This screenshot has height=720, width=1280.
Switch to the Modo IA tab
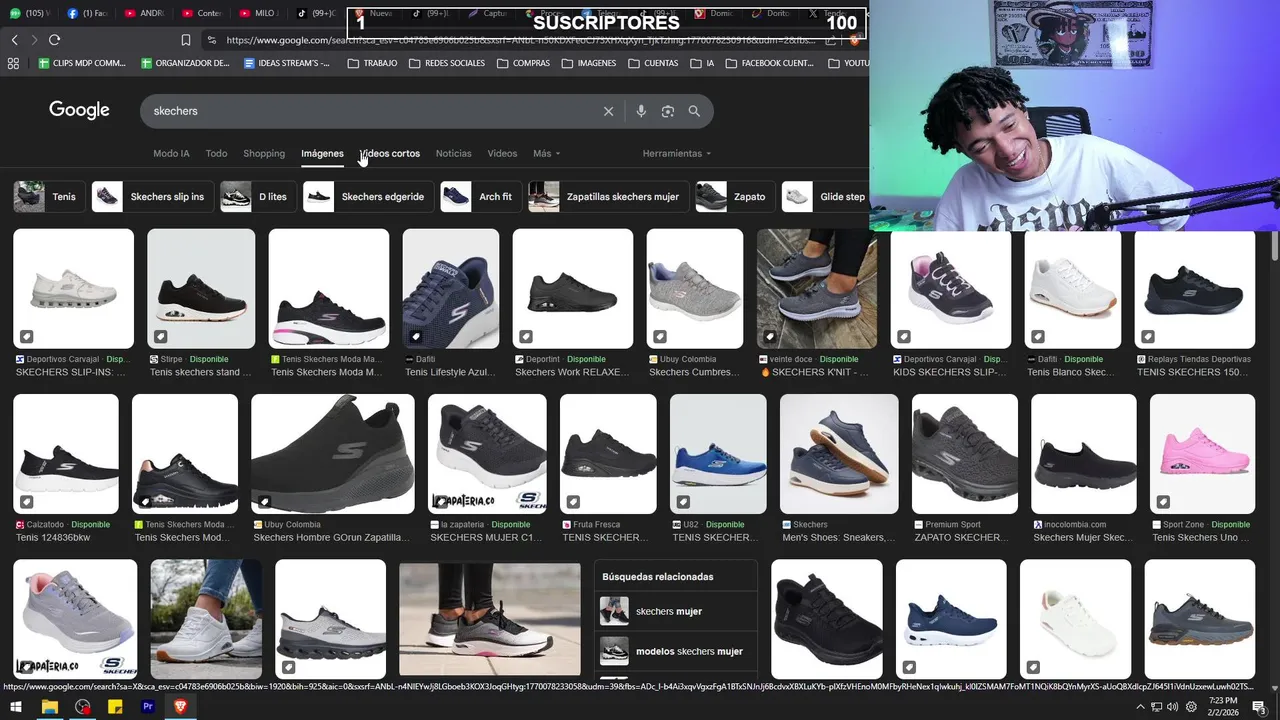tap(171, 153)
